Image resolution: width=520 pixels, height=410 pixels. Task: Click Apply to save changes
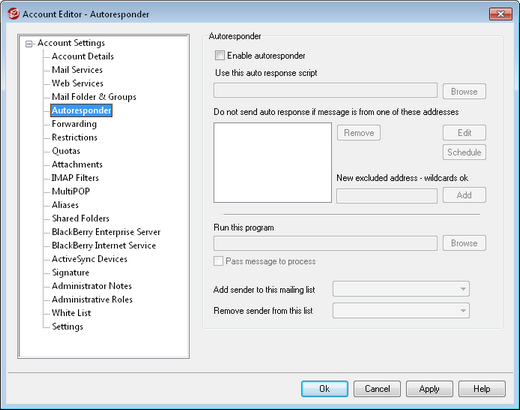429,389
